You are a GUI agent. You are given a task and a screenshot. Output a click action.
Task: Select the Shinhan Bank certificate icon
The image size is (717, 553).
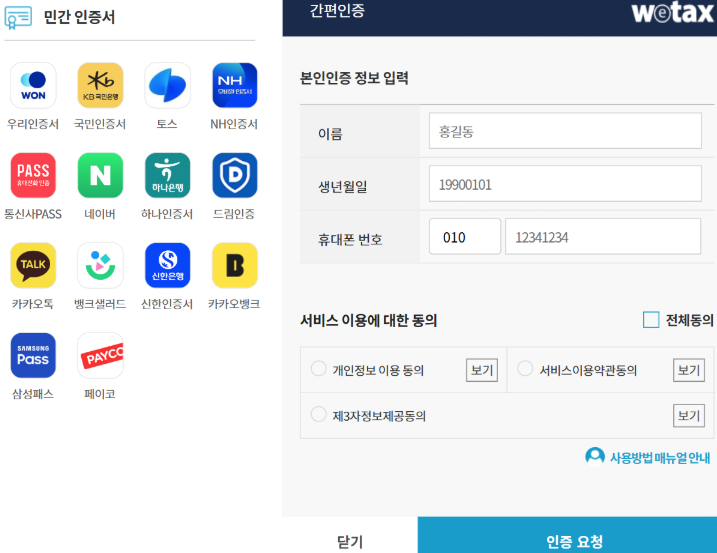pos(167,265)
